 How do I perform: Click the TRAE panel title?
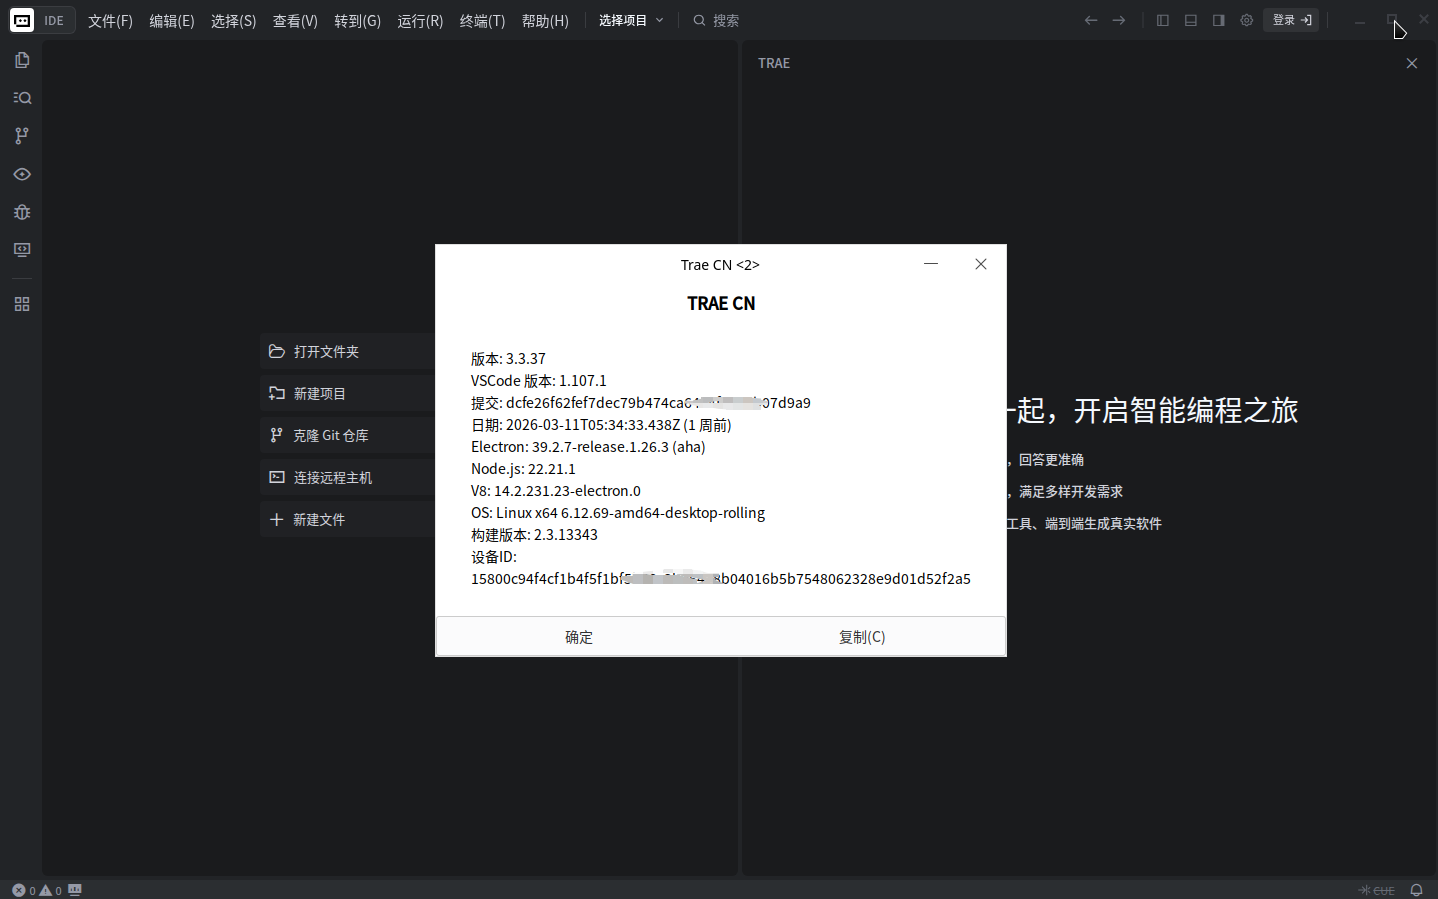[774, 63]
